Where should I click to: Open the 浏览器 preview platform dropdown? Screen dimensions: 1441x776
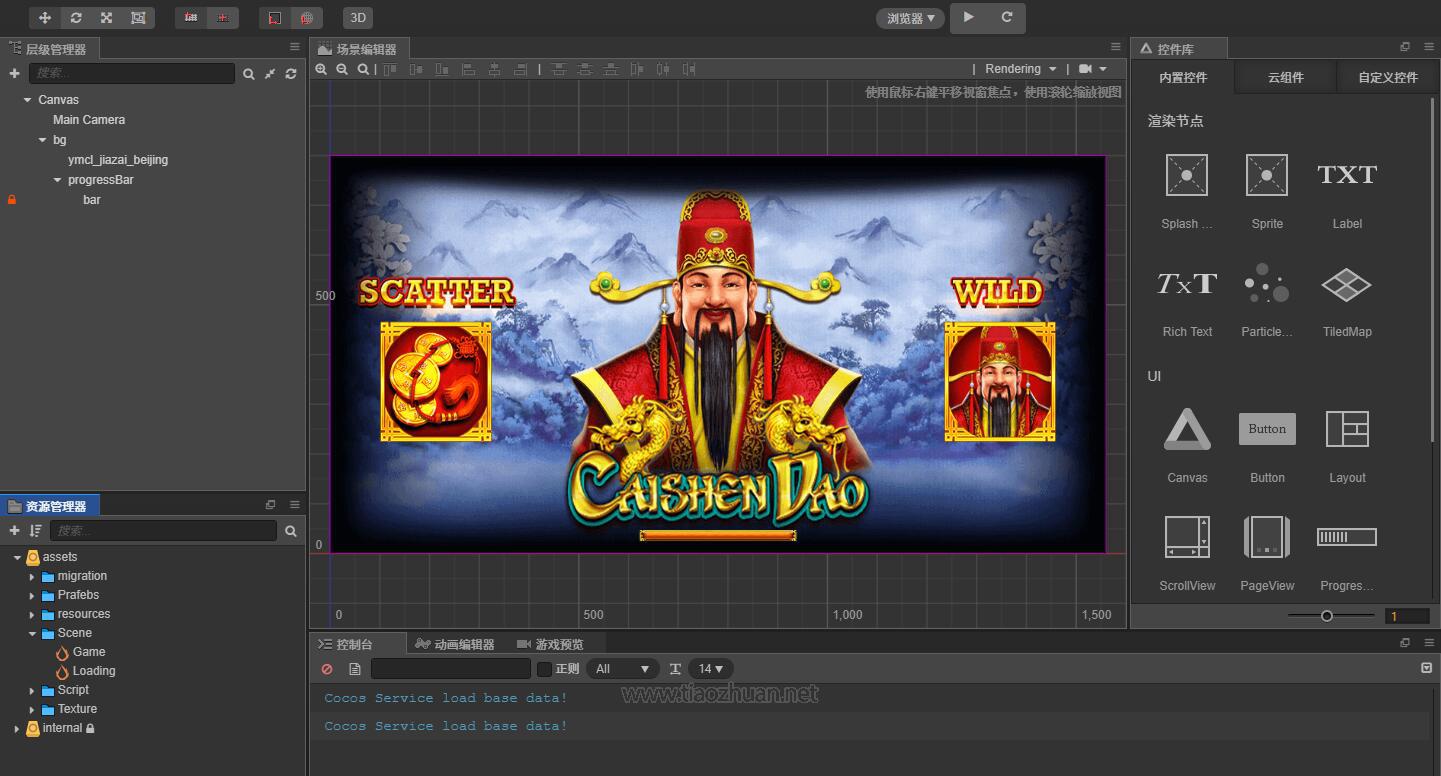[910, 18]
